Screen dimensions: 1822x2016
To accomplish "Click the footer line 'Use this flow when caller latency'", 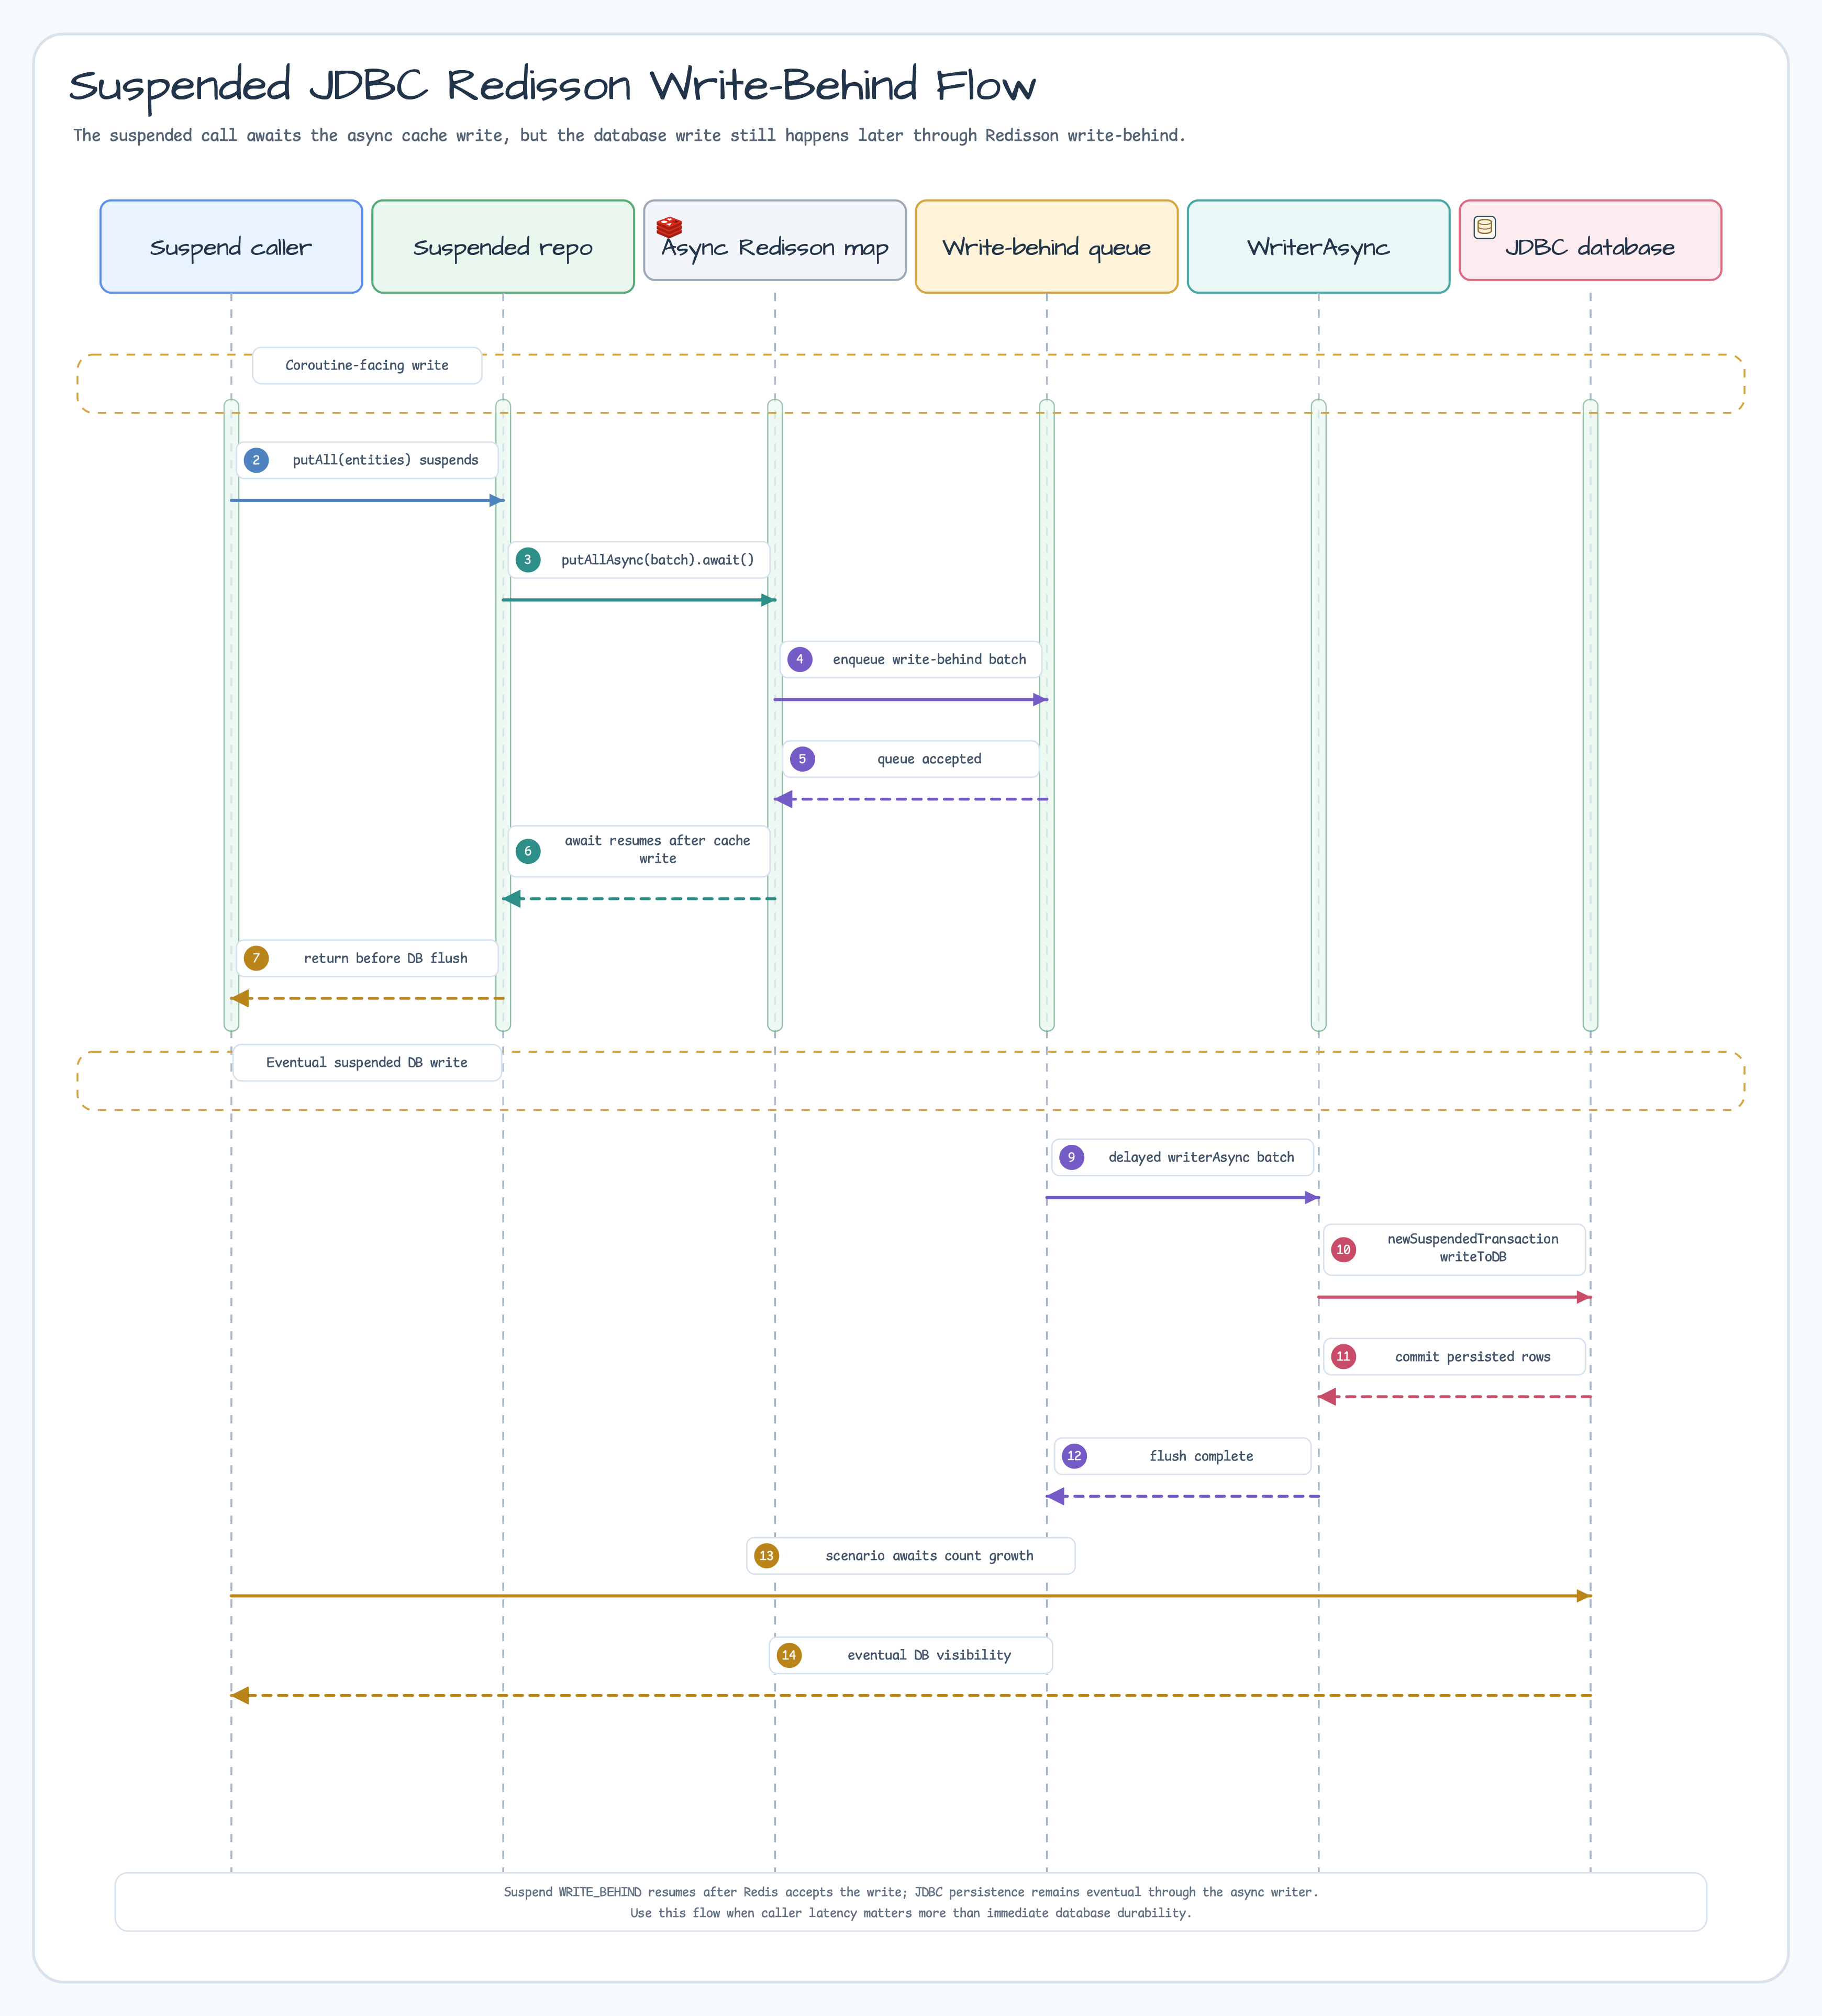I will pos(911,1913).
